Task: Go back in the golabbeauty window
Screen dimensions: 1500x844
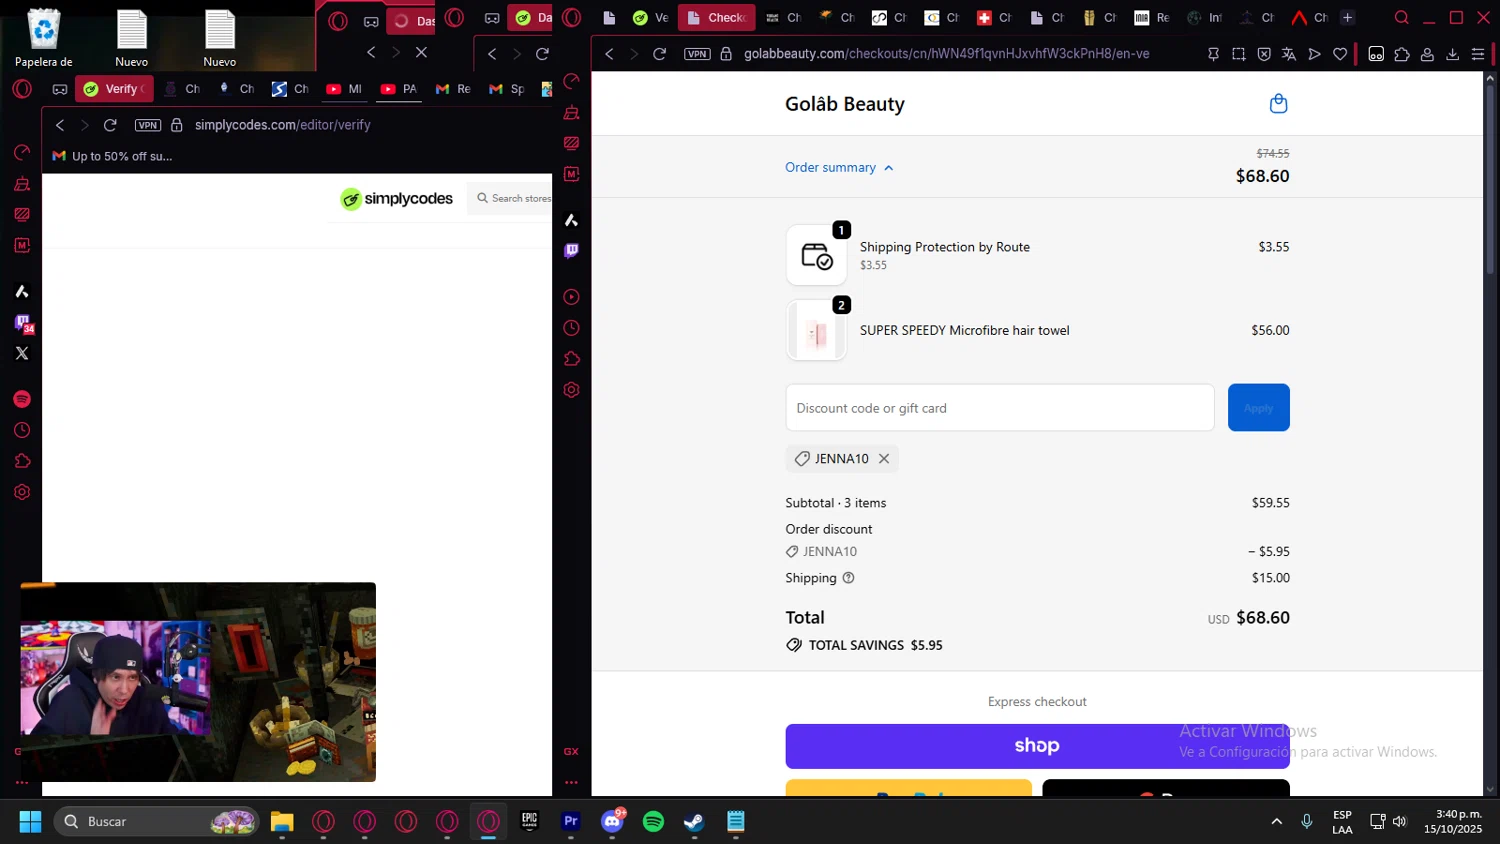Action: pyautogui.click(x=609, y=54)
